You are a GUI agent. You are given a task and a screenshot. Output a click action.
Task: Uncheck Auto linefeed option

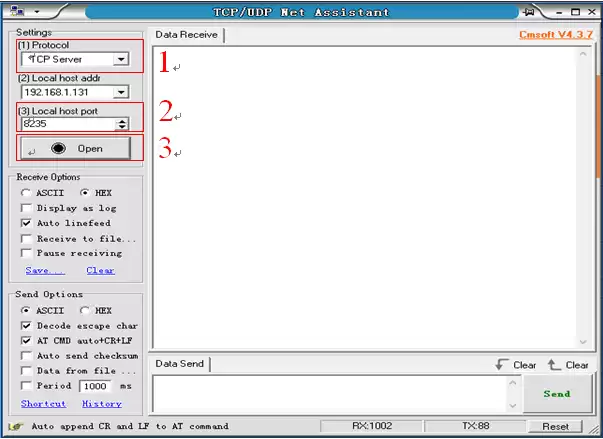pos(26,223)
